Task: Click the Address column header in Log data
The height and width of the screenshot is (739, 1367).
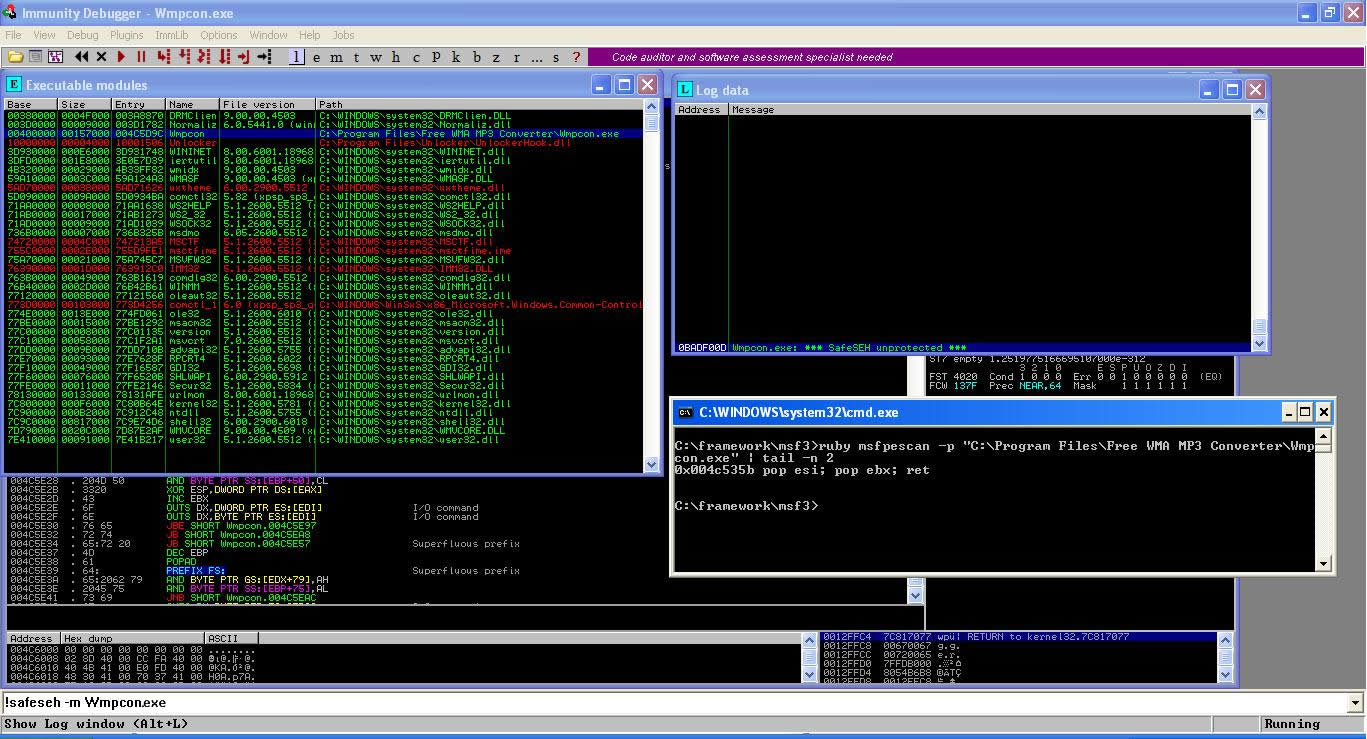Action: tap(702, 109)
